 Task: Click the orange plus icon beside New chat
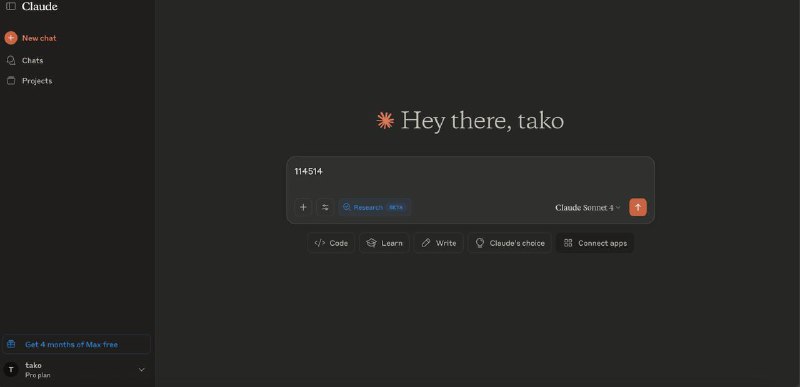point(11,38)
